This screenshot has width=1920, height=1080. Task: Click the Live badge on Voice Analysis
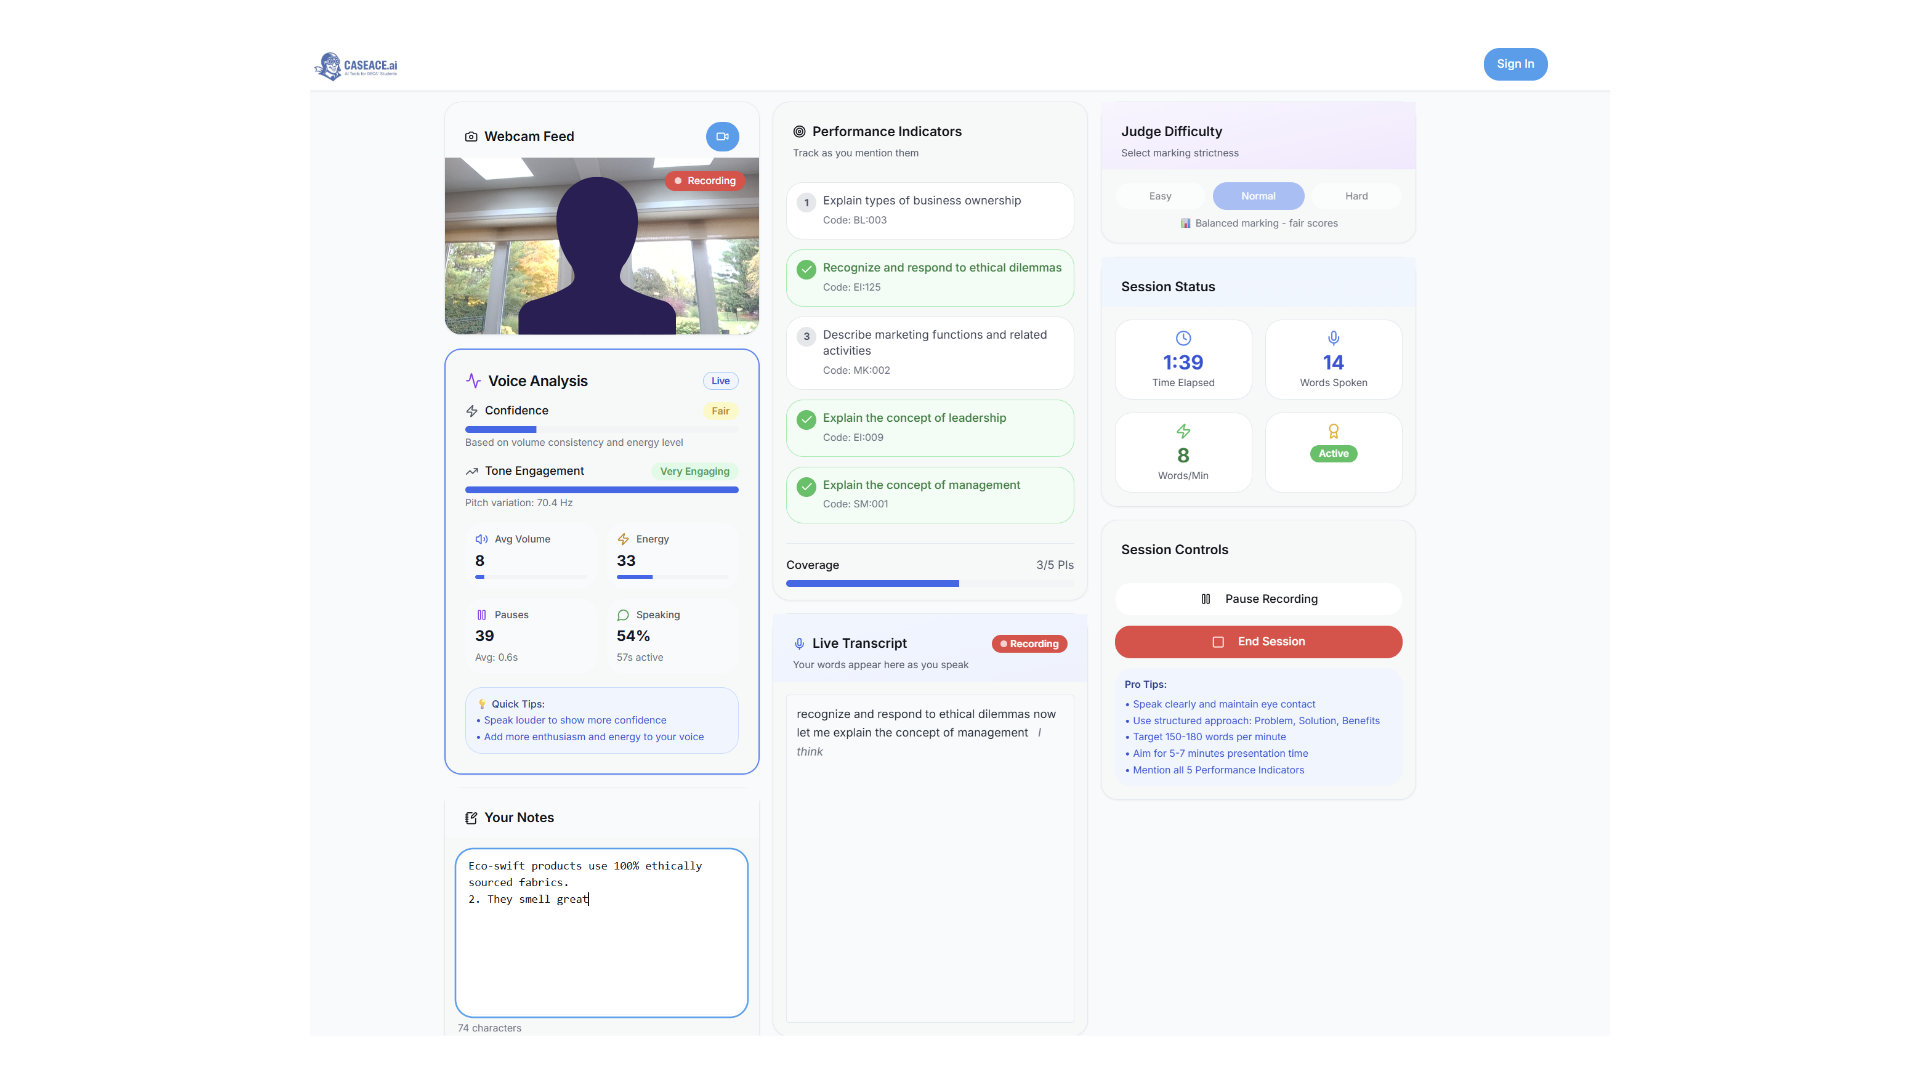[720, 380]
